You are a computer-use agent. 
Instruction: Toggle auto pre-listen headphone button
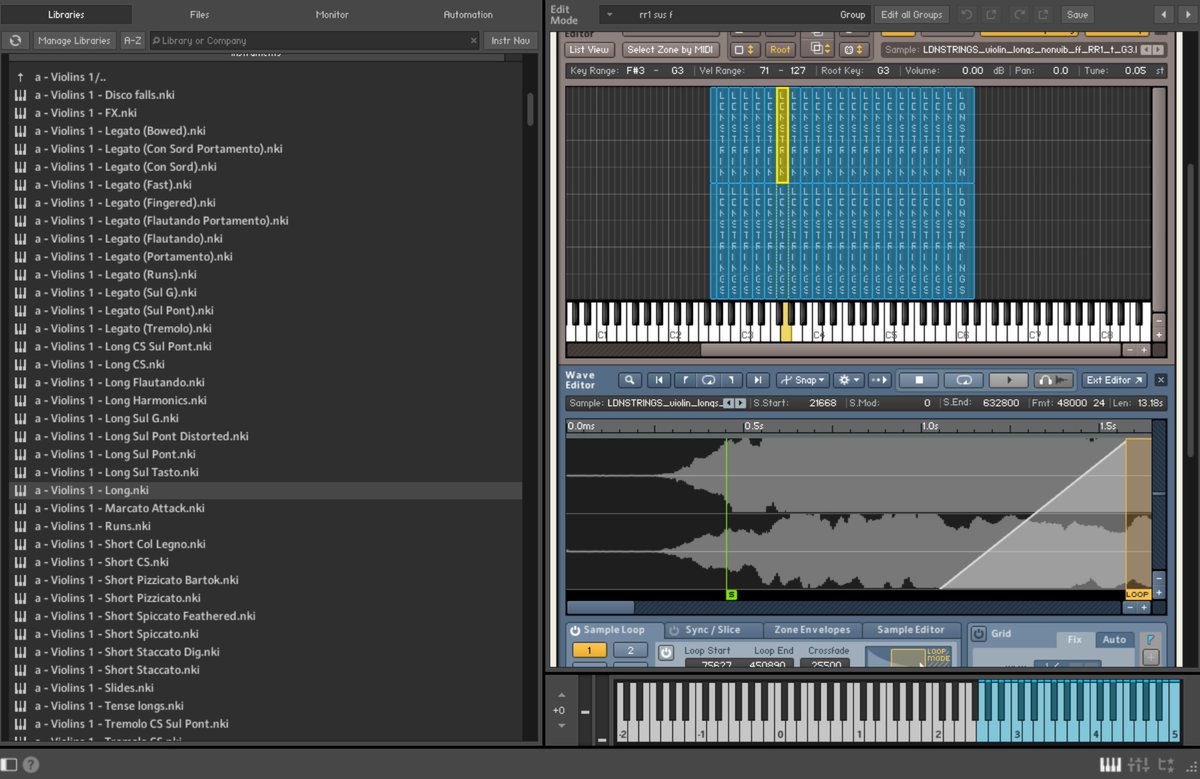tap(1053, 380)
